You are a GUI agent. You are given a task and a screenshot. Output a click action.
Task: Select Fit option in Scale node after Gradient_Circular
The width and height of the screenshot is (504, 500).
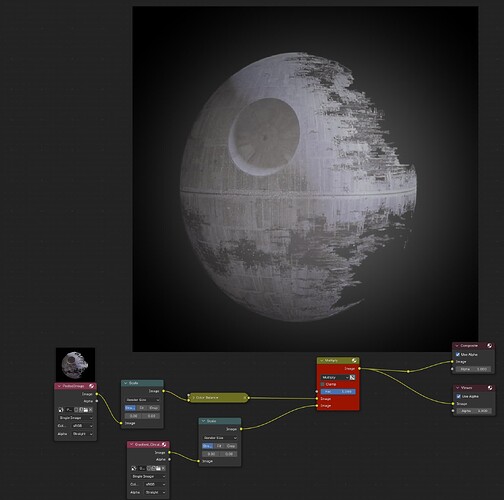pyautogui.click(x=219, y=446)
